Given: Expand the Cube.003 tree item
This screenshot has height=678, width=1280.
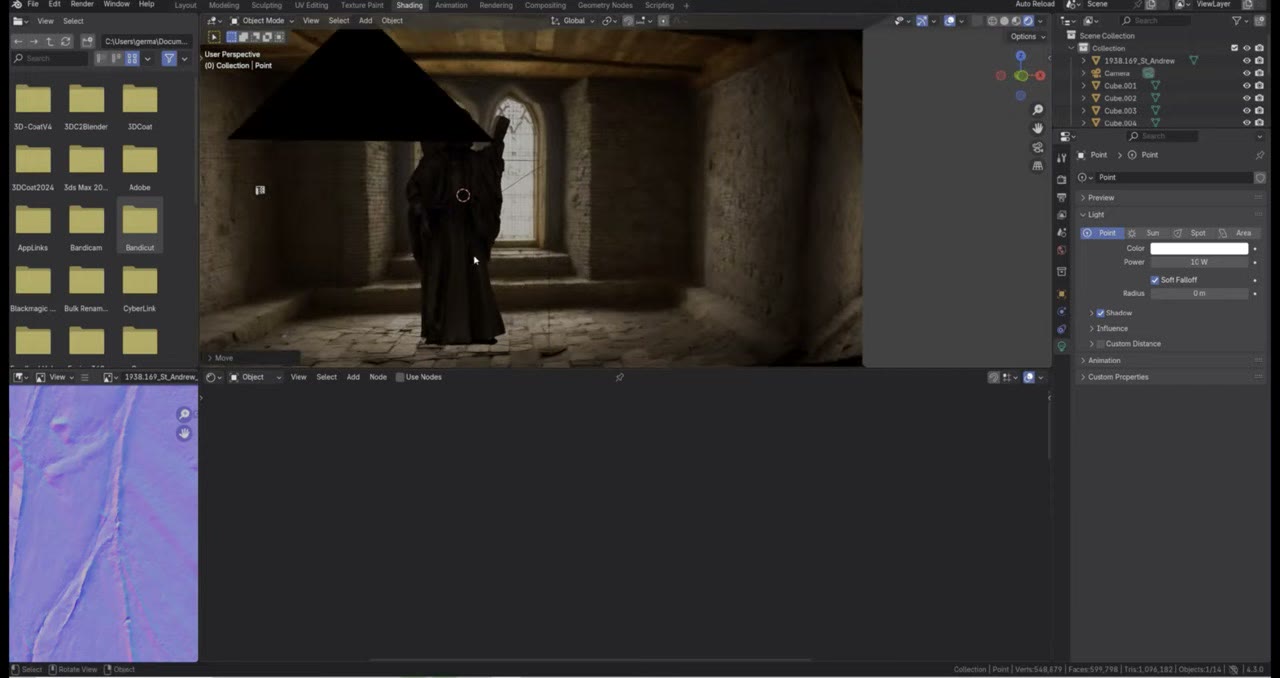Looking at the screenshot, I should pyautogui.click(x=1083, y=110).
